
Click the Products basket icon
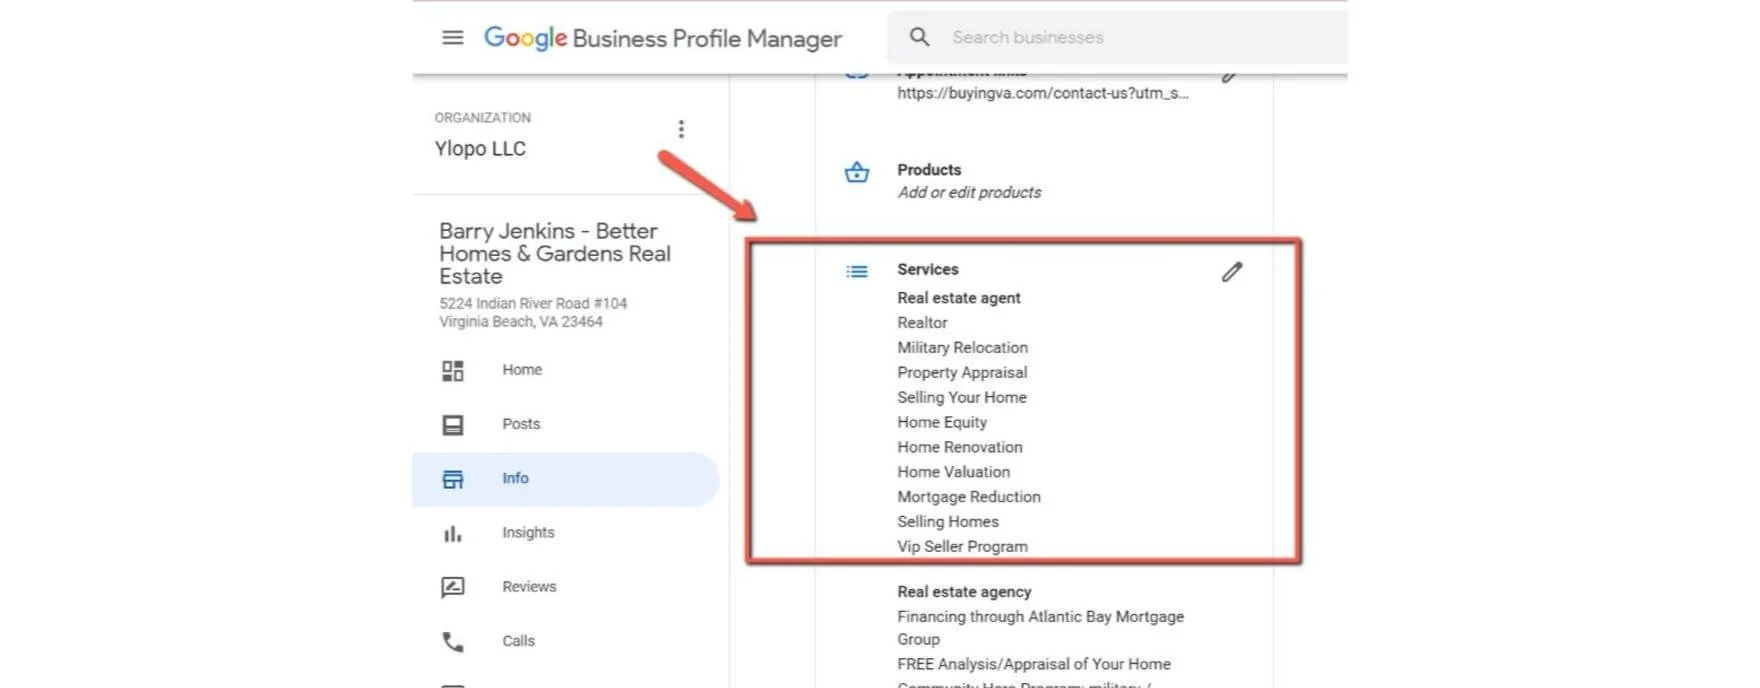pyautogui.click(x=857, y=172)
